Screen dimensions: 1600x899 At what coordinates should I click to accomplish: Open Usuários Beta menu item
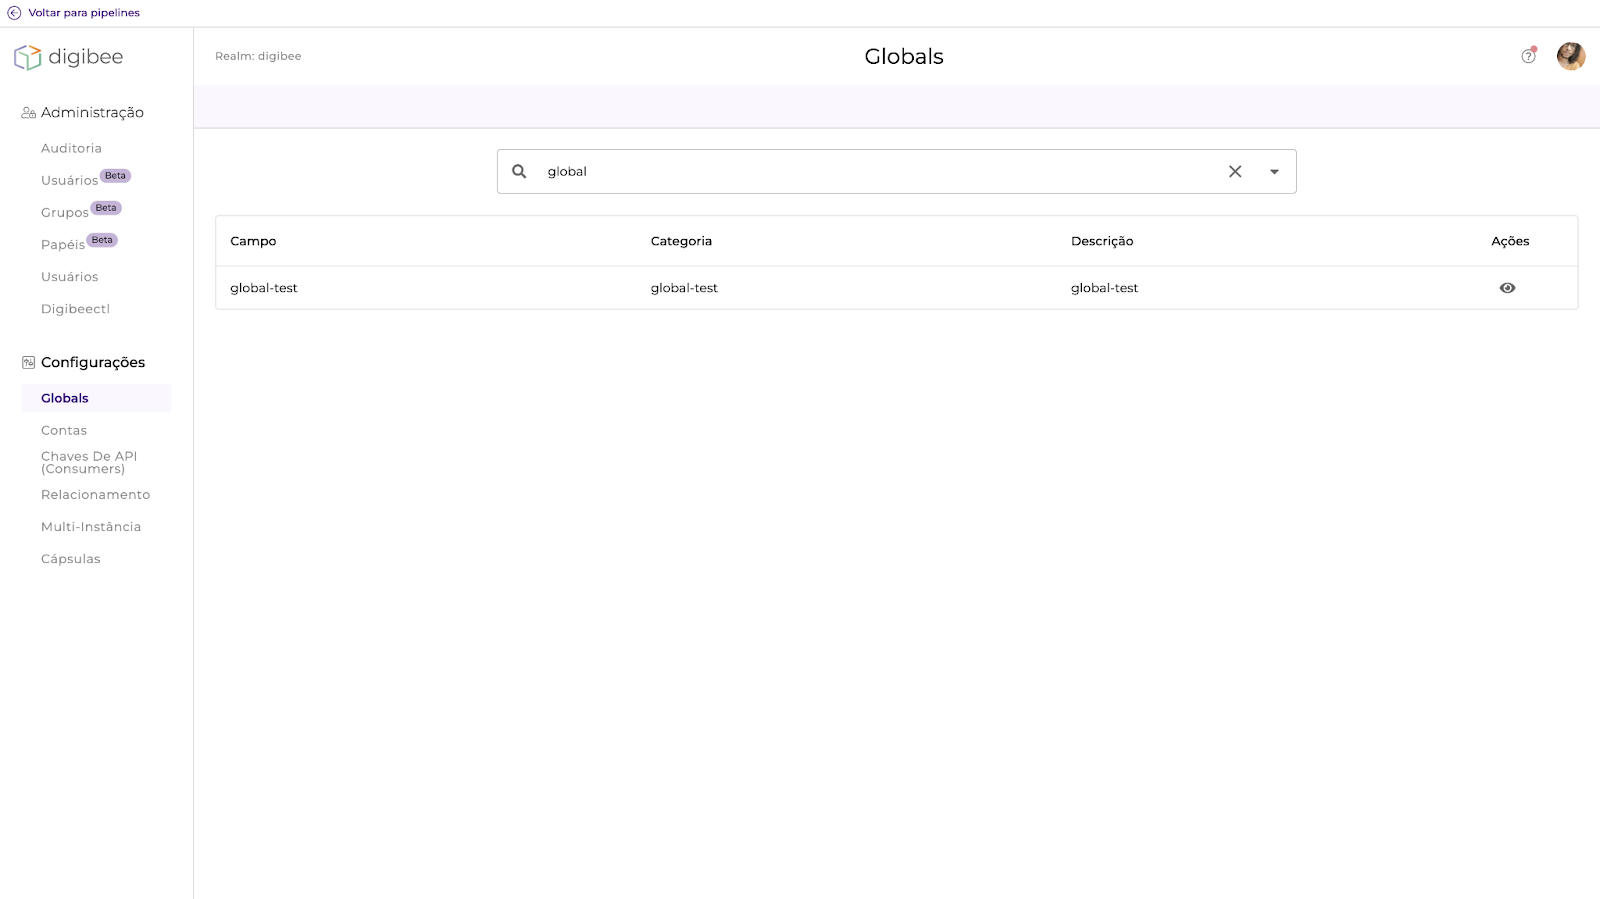(x=70, y=180)
